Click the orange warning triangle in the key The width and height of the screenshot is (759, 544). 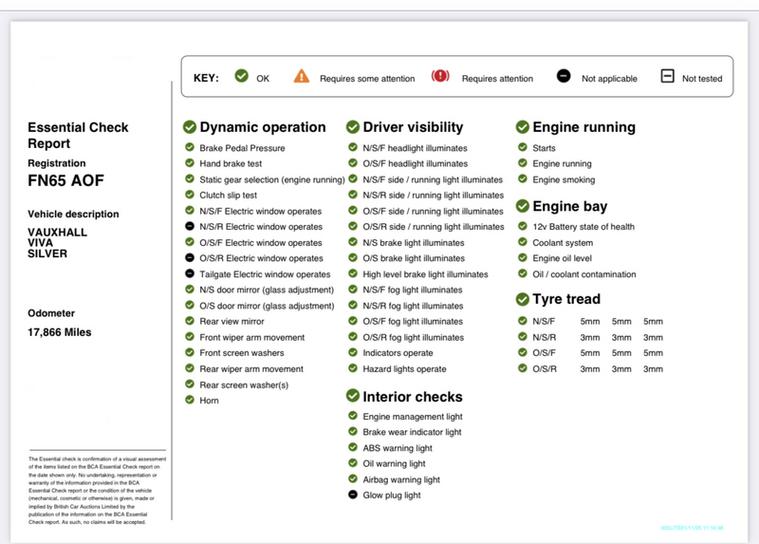pyautogui.click(x=301, y=77)
